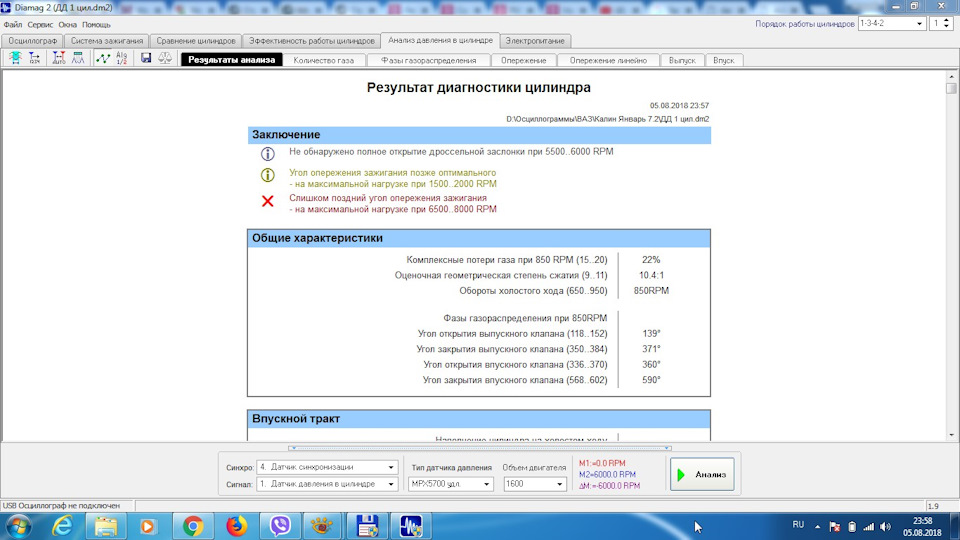
Task: Click the 850RPM idle speed value
Action: click(651, 291)
